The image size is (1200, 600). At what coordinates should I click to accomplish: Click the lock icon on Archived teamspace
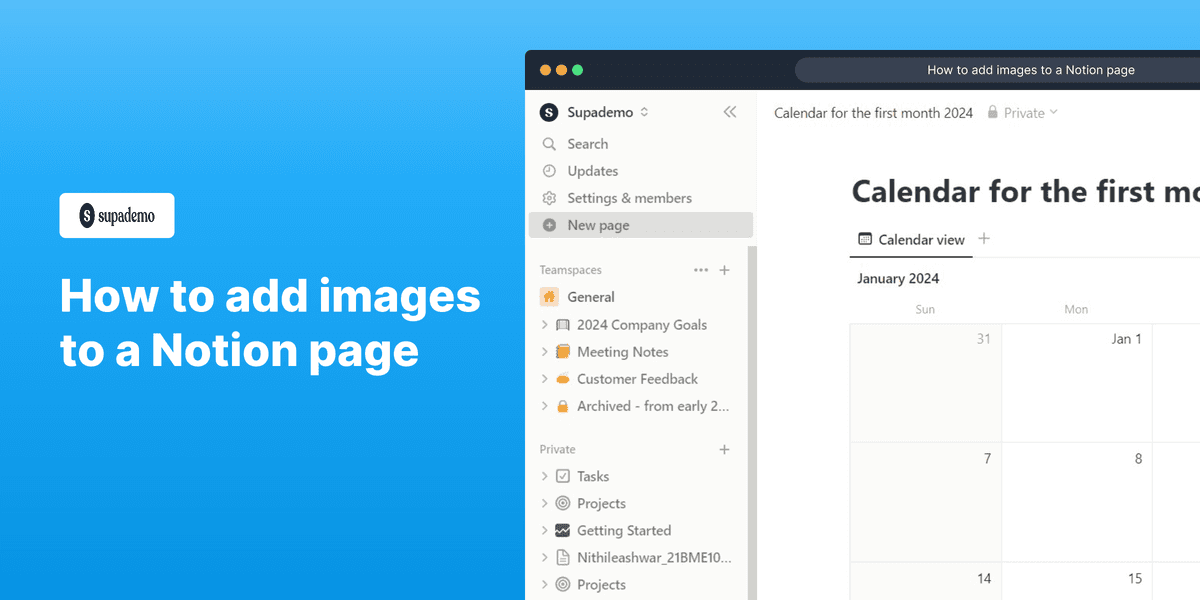coord(563,406)
